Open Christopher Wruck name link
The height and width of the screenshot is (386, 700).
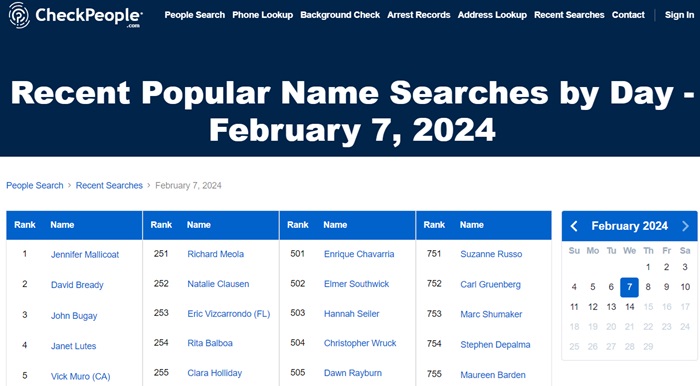[360, 343]
